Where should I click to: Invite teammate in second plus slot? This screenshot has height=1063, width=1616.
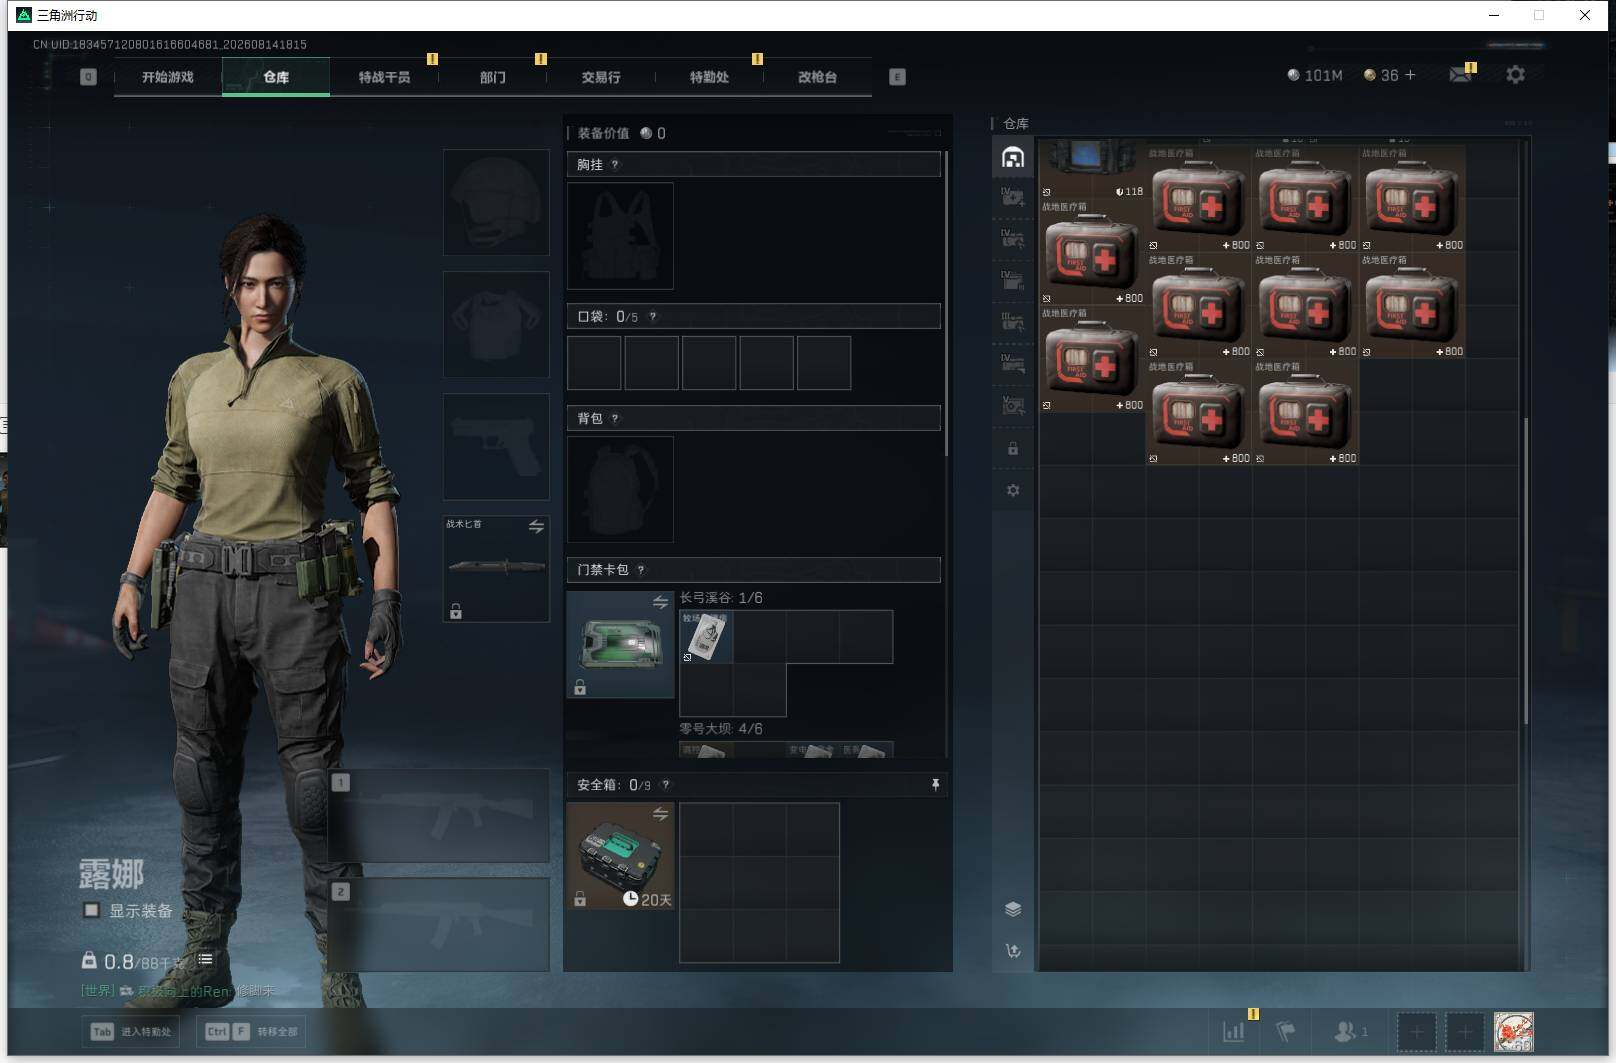(x=1465, y=1032)
